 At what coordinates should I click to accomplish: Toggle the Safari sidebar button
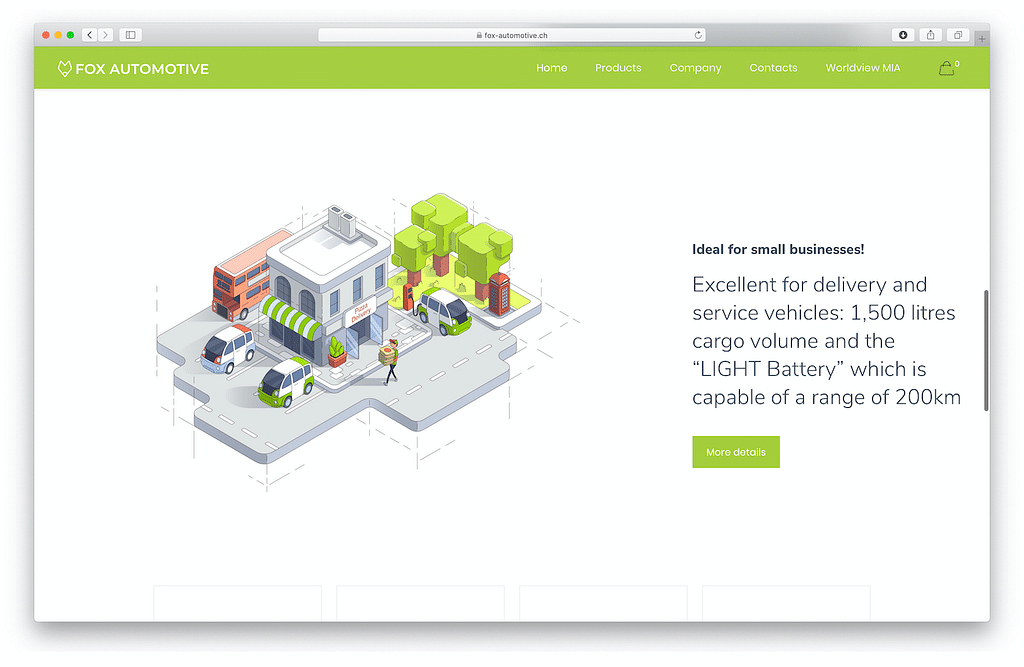130,35
